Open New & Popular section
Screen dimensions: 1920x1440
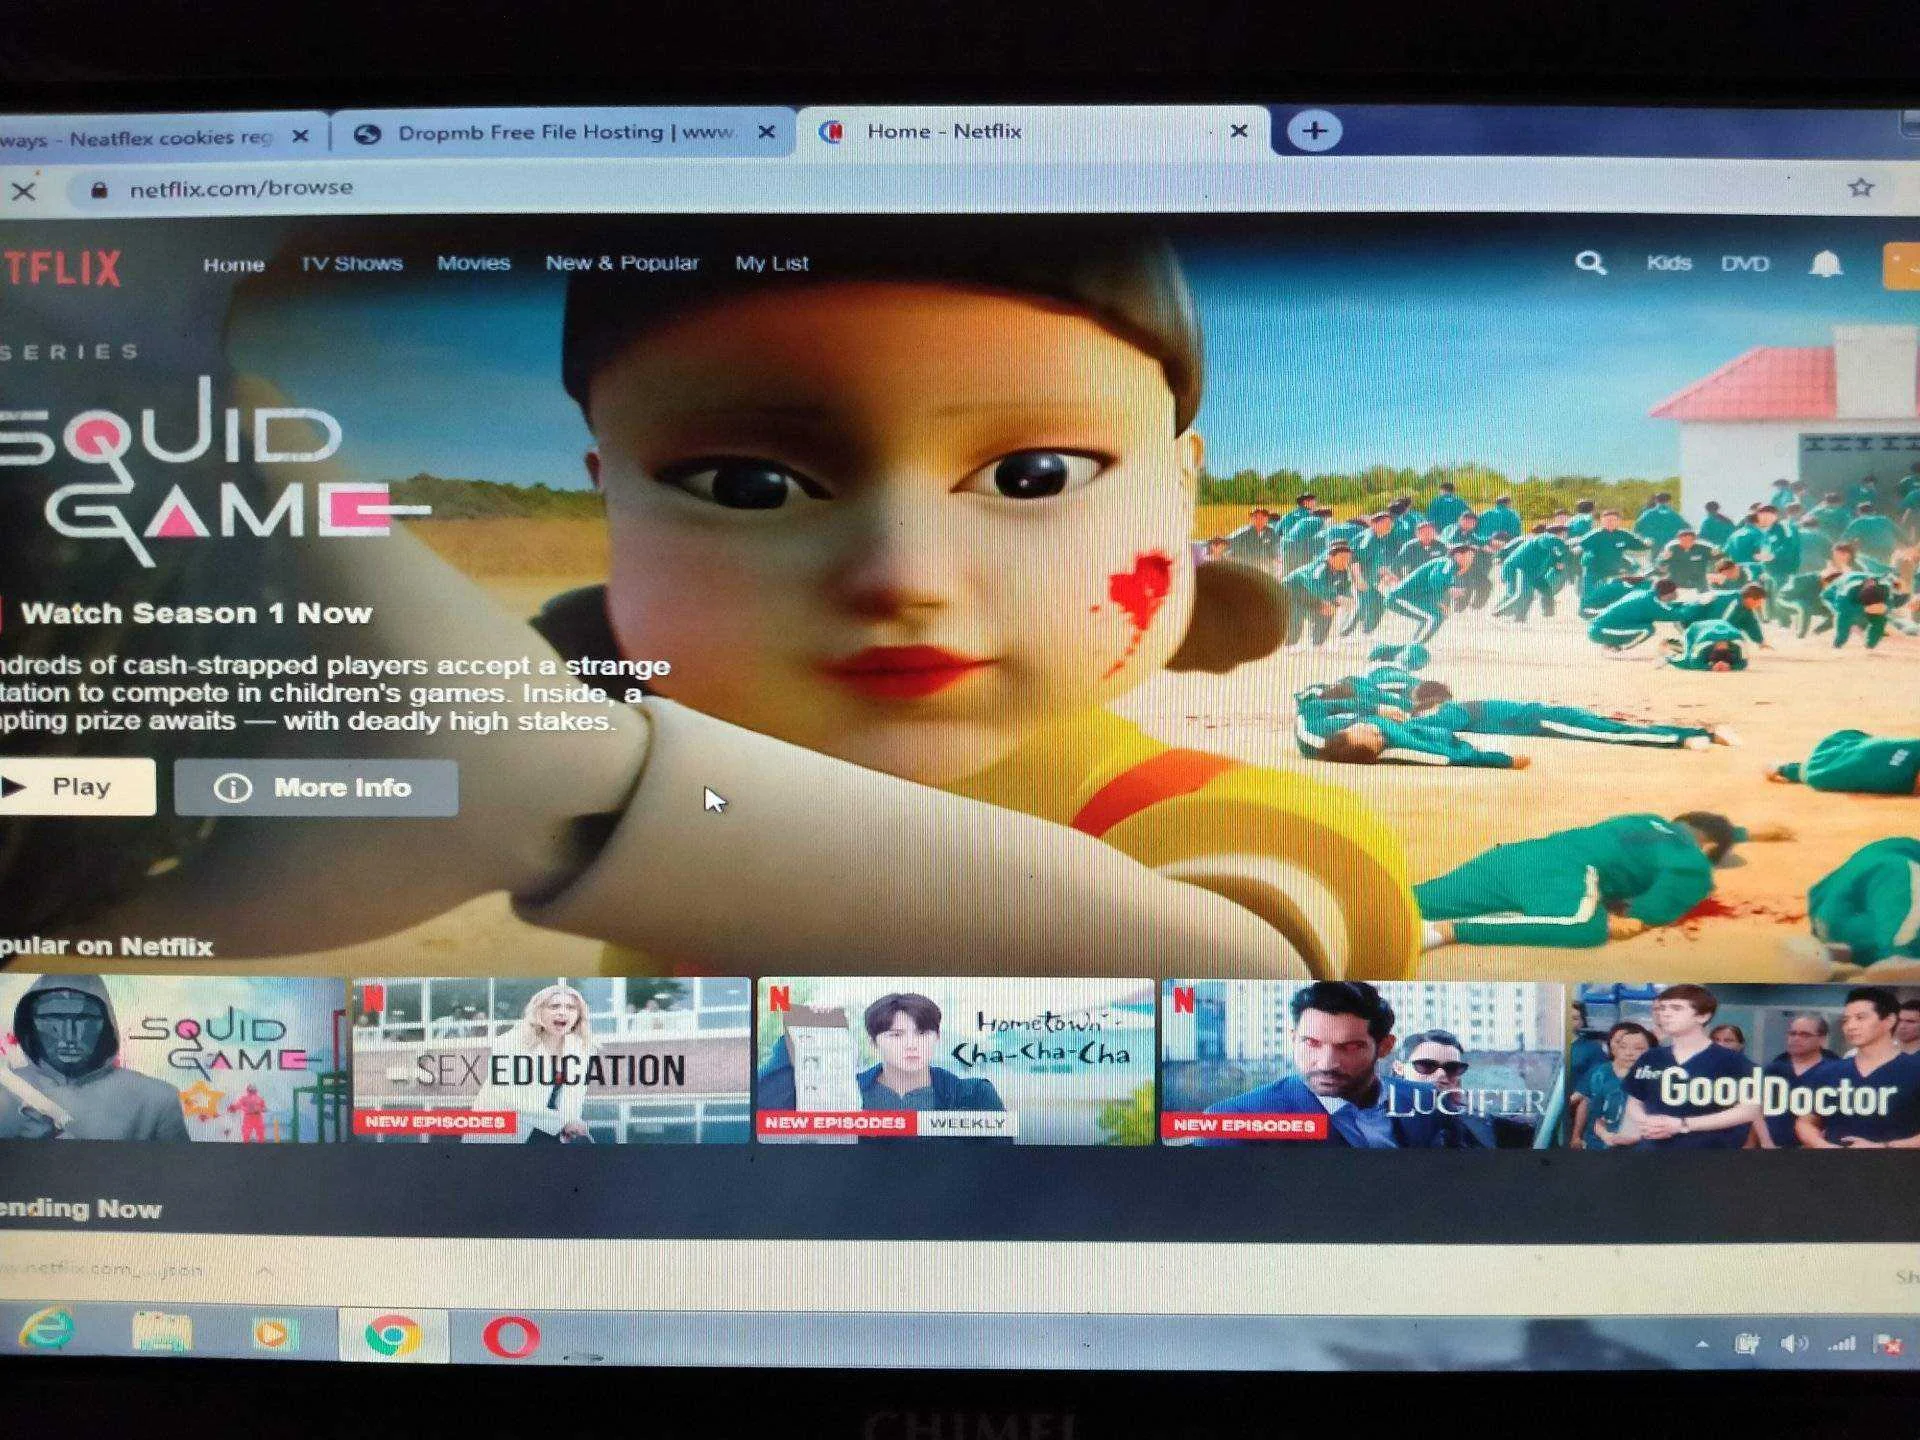[622, 263]
